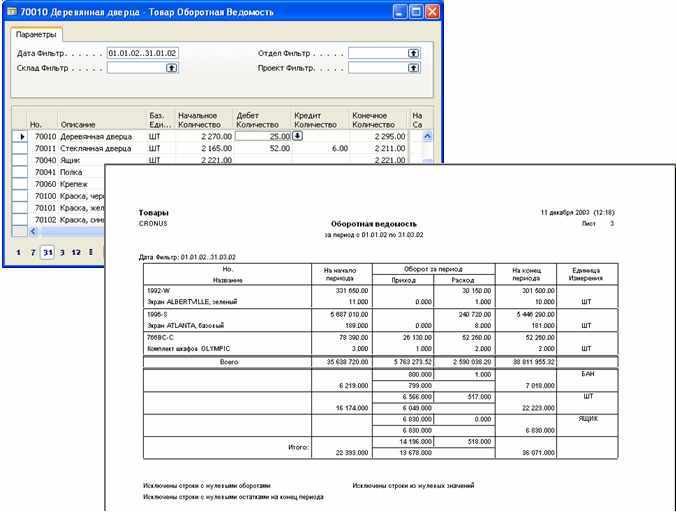This screenshot has height=512, width=676.
Task: Select item number 70100 in grid
Action: coord(45,196)
